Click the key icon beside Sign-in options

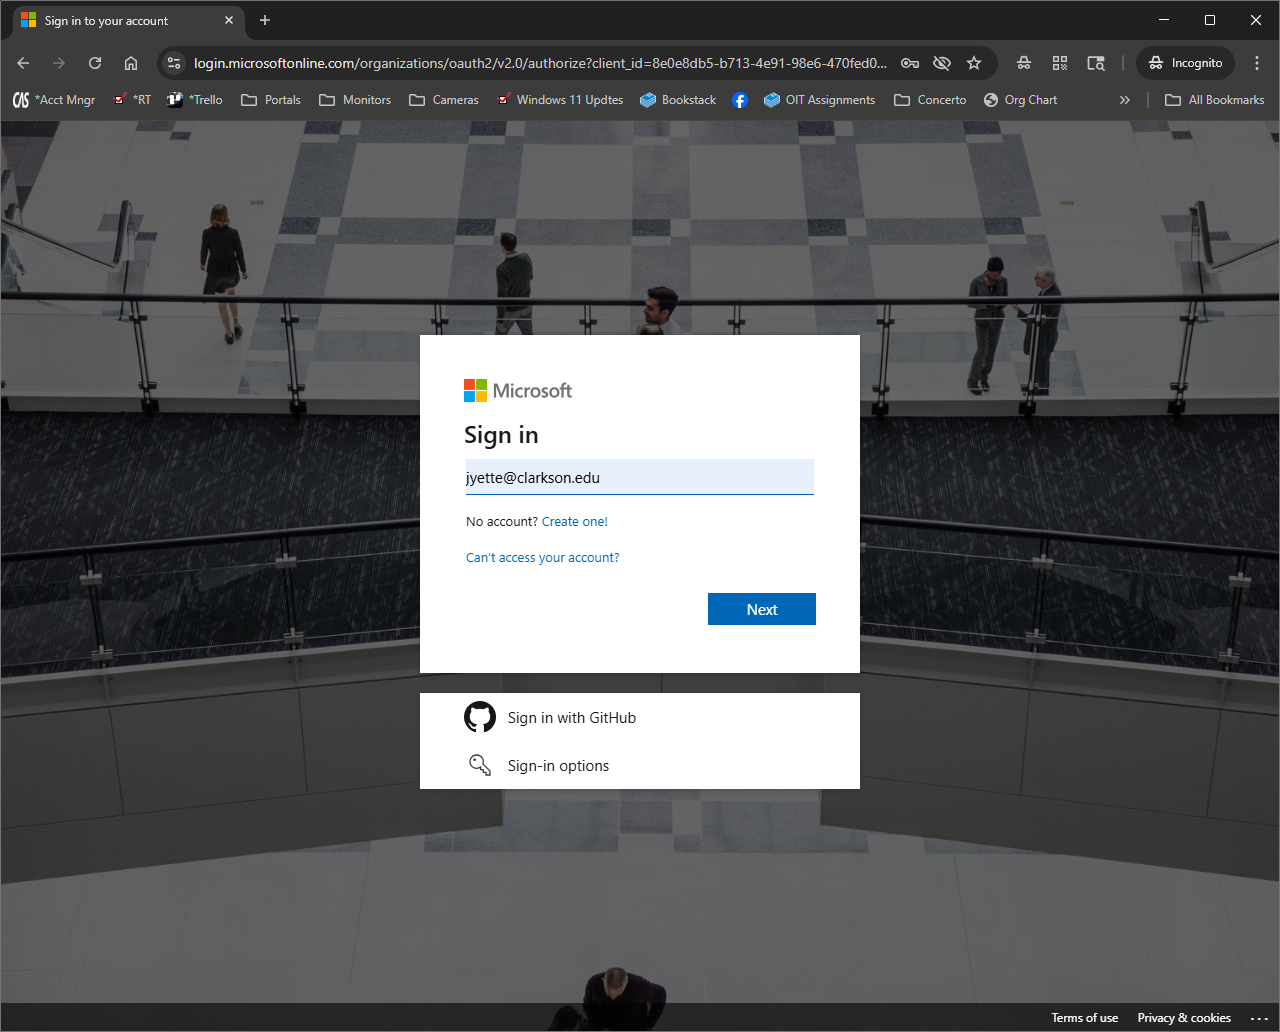pyautogui.click(x=480, y=765)
